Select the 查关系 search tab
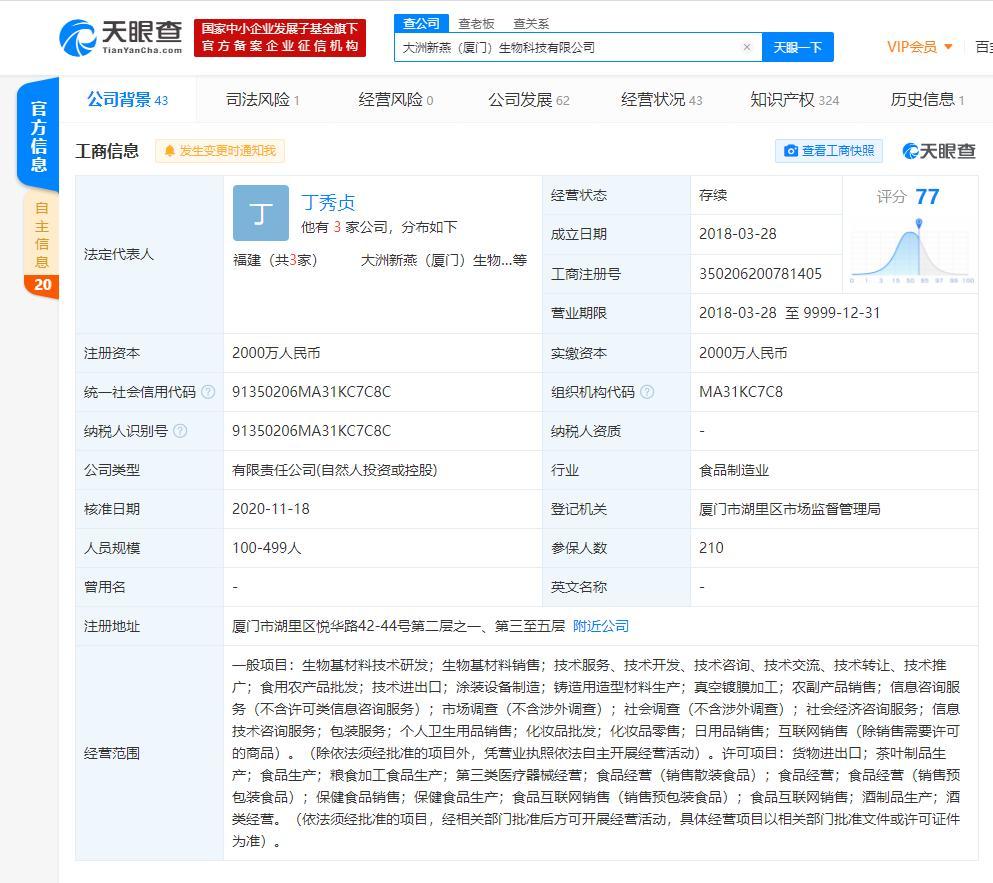The width and height of the screenshot is (993, 883). (x=531, y=23)
